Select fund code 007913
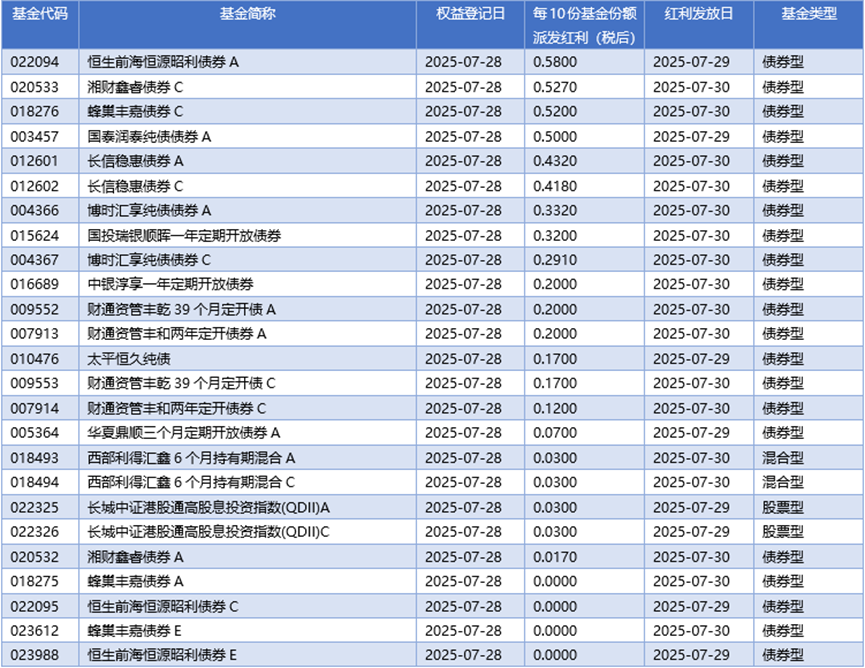The height and width of the screenshot is (668, 865). tap(35, 334)
